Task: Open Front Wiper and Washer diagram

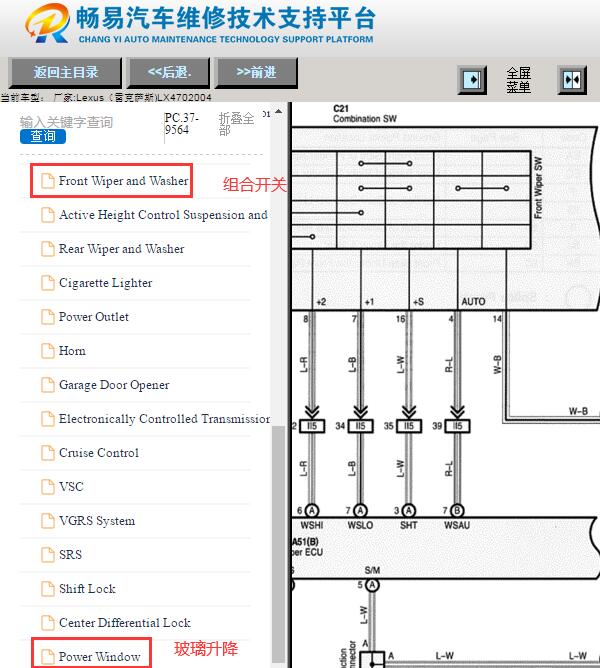Action: coord(124,181)
